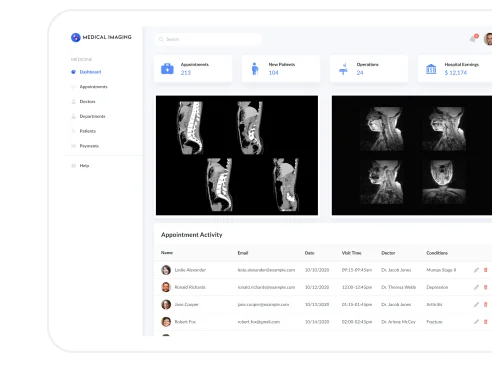The height and width of the screenshot is (365, 493).
Task: Go to Appointments in sidebar
Action: coord(93,87)
